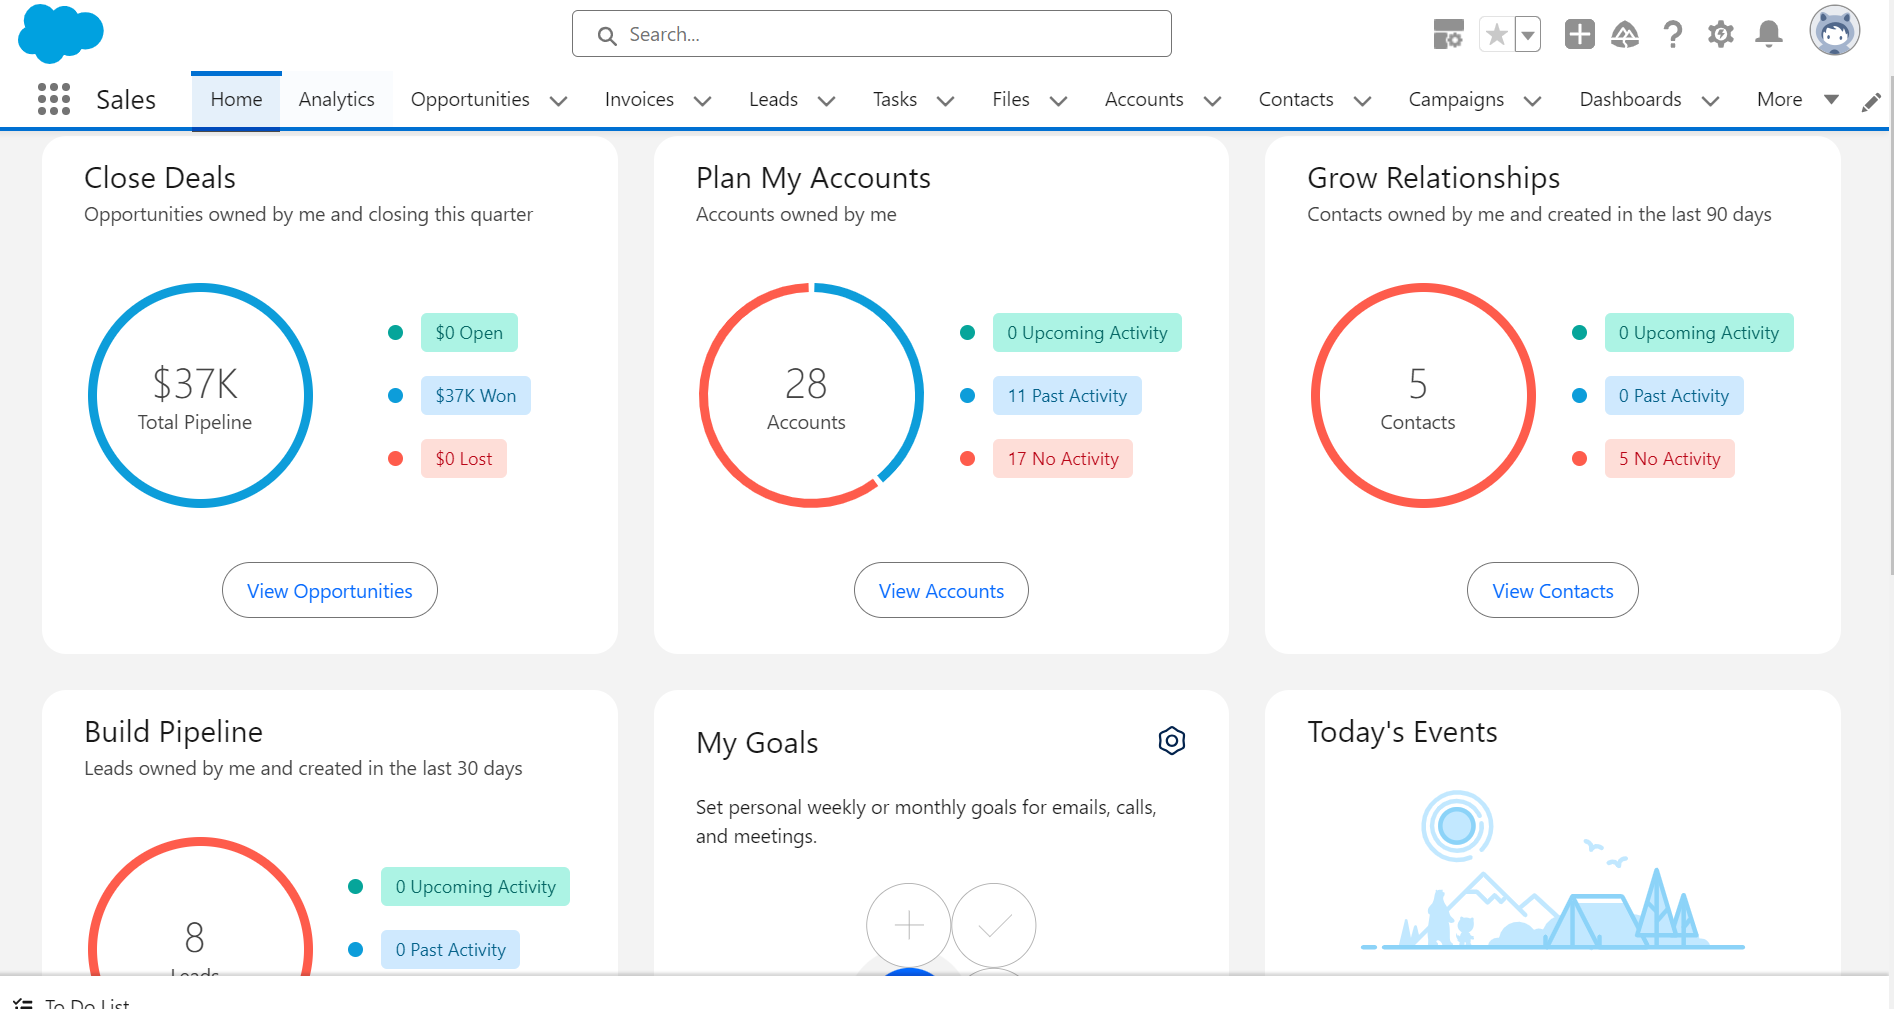This screenshot has height=1009, width=1894.
Task: Open the Notifications bell
Action: 1768,34
